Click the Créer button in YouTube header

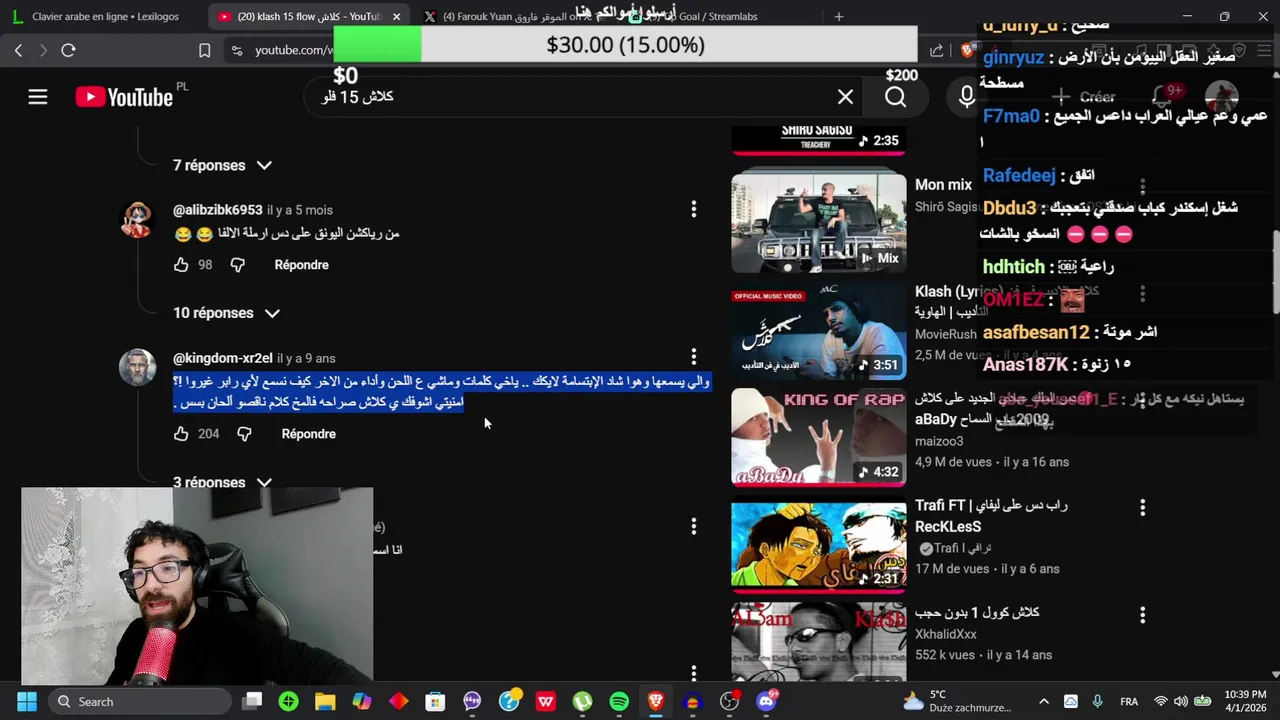click(1083, 97)
